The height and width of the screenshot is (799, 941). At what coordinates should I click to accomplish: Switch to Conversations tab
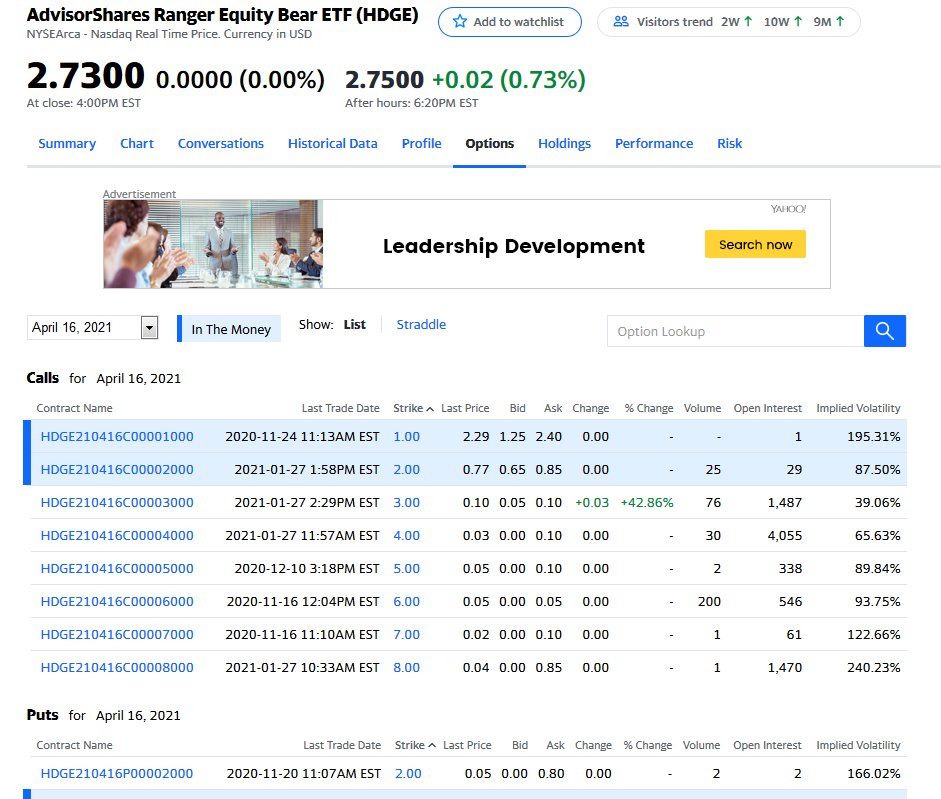(x=221, y=143)
